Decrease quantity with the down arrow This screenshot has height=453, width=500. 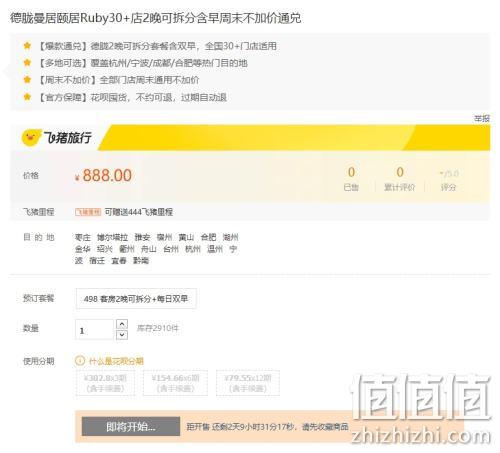point(122,335)
